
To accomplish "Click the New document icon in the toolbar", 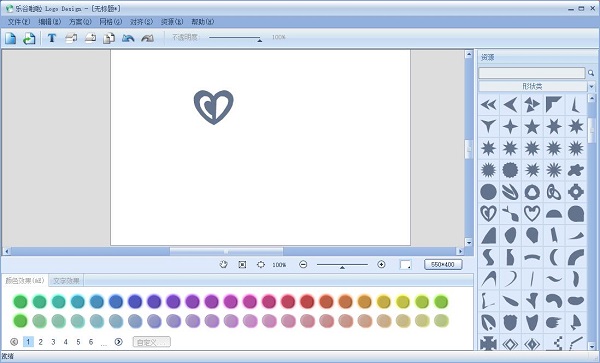I will coord(10,38).
